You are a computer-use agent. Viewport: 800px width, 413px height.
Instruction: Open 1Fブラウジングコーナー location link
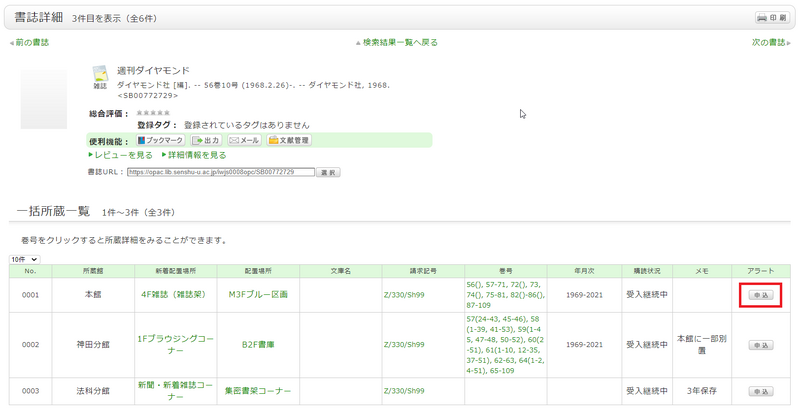[x=176, y=345]
